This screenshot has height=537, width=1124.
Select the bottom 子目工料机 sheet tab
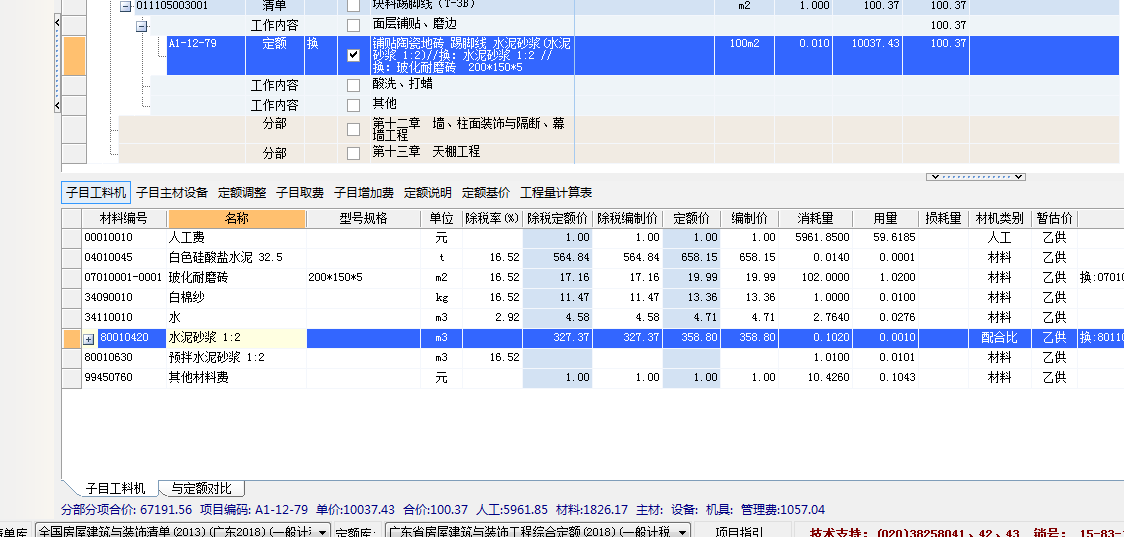(115, 489)
